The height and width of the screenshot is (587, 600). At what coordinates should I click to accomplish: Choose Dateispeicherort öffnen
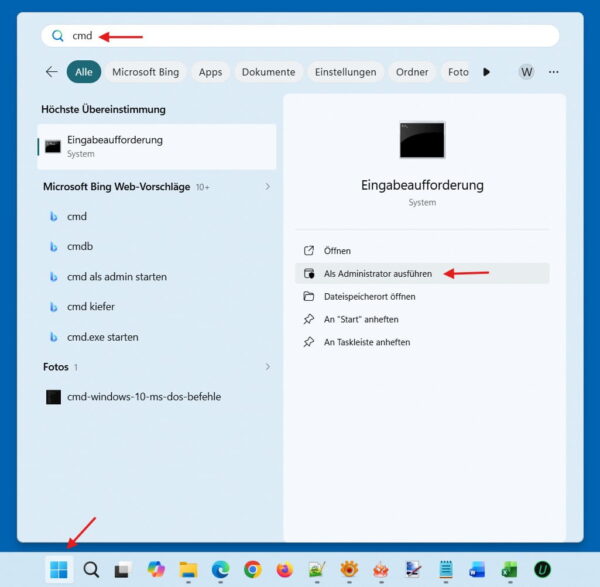click(422, 296)
